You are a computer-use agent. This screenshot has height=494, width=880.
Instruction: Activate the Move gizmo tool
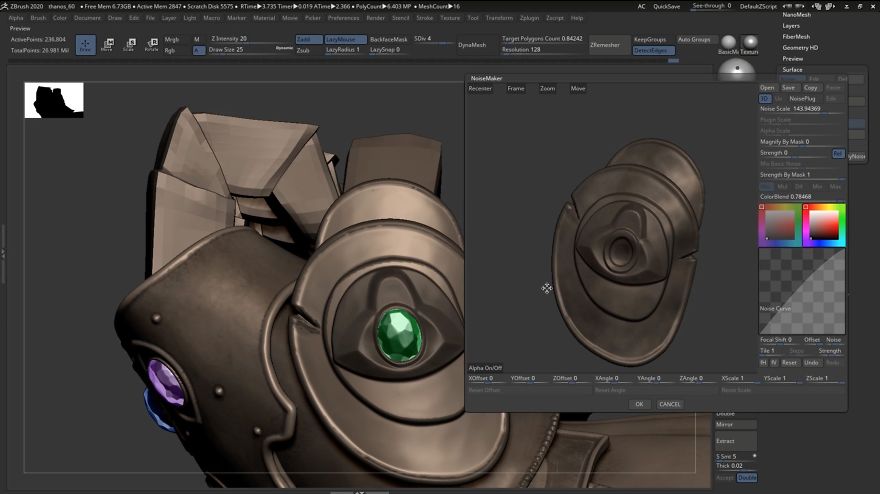tap(107, 45)
